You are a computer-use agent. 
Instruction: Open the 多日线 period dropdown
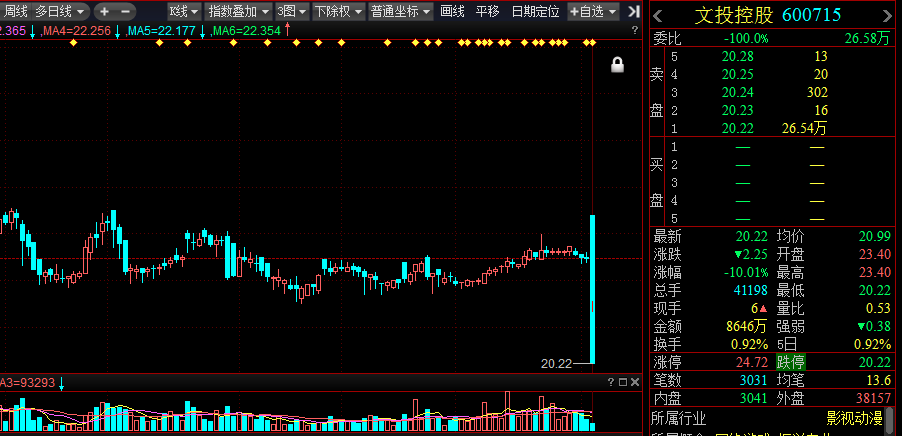tap(60, 11)
